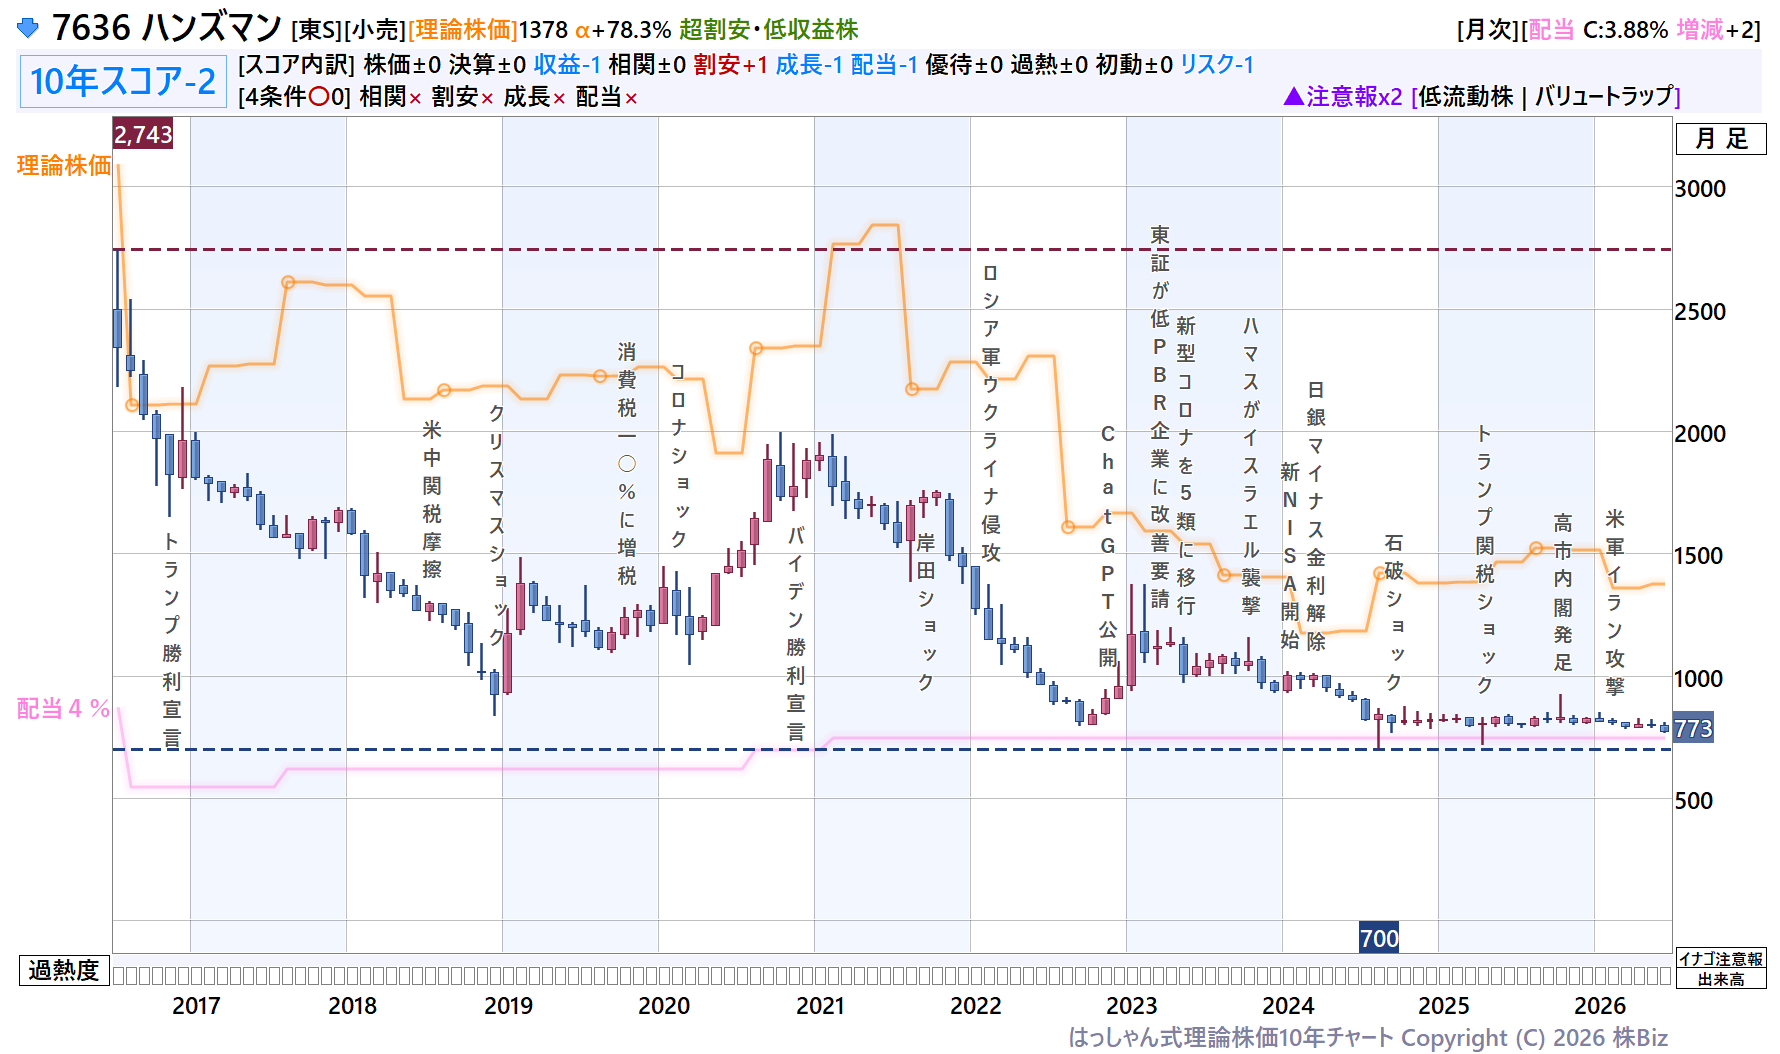Click the 米軍イラン攻撃 event annotation
The image size is (1780, 1054).
(1615, 602)
